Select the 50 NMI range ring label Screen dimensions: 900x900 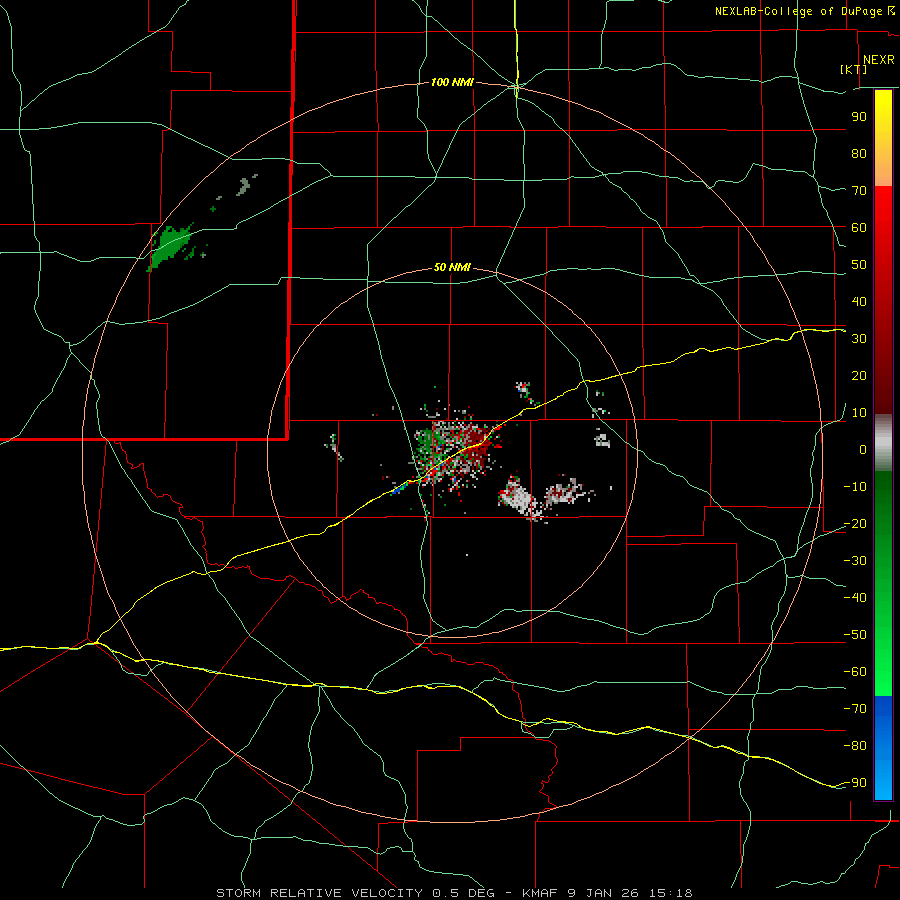click(452, 267)
